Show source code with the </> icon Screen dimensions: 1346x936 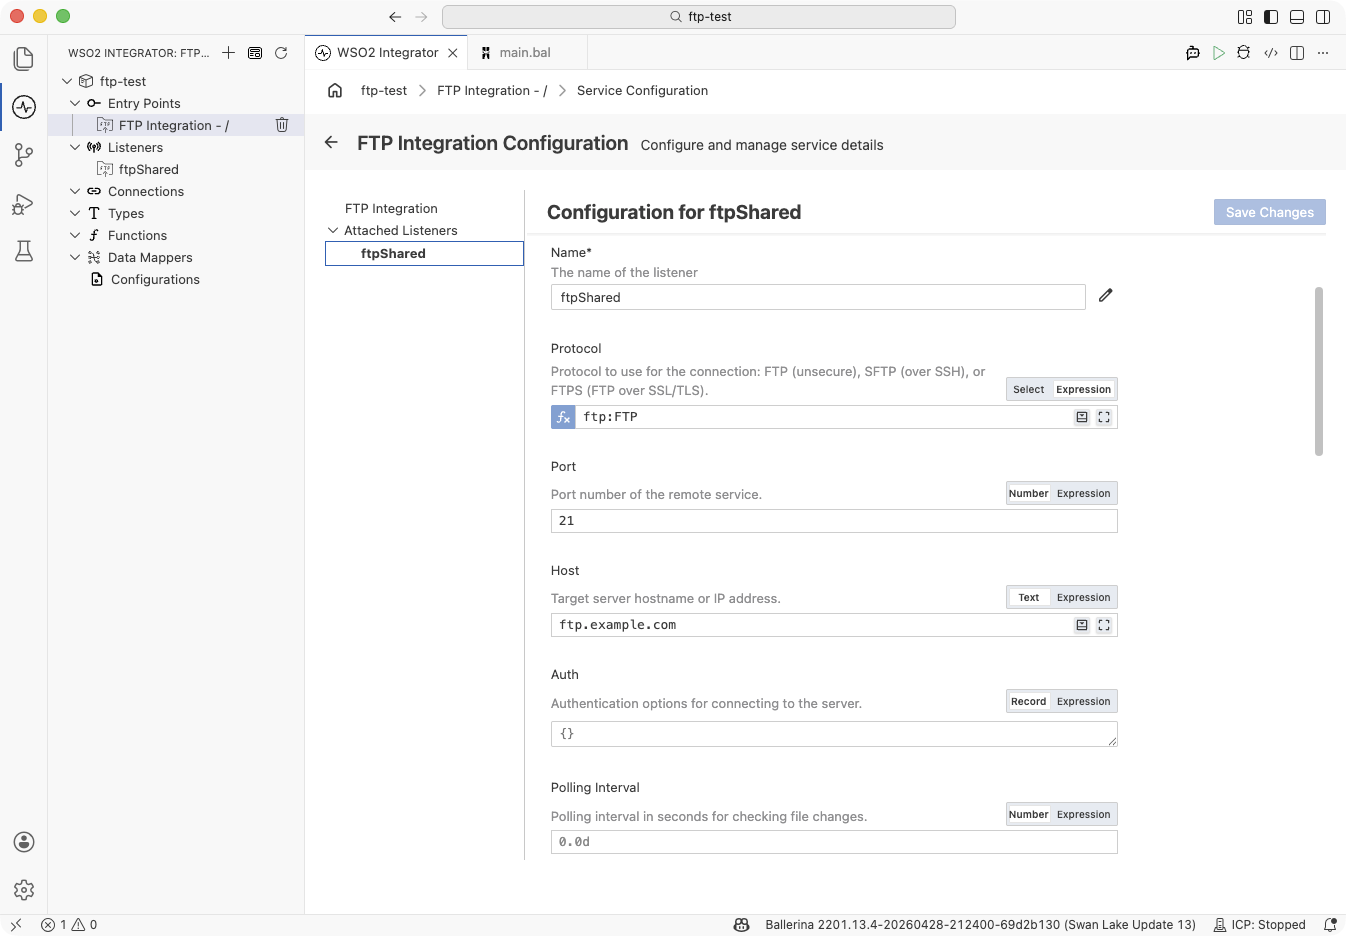1271,53
